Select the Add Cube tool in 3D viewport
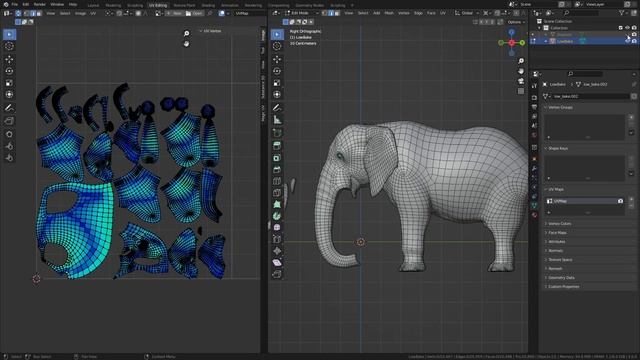The height and width of the screenshot is (360, 640). click(277, 133)
